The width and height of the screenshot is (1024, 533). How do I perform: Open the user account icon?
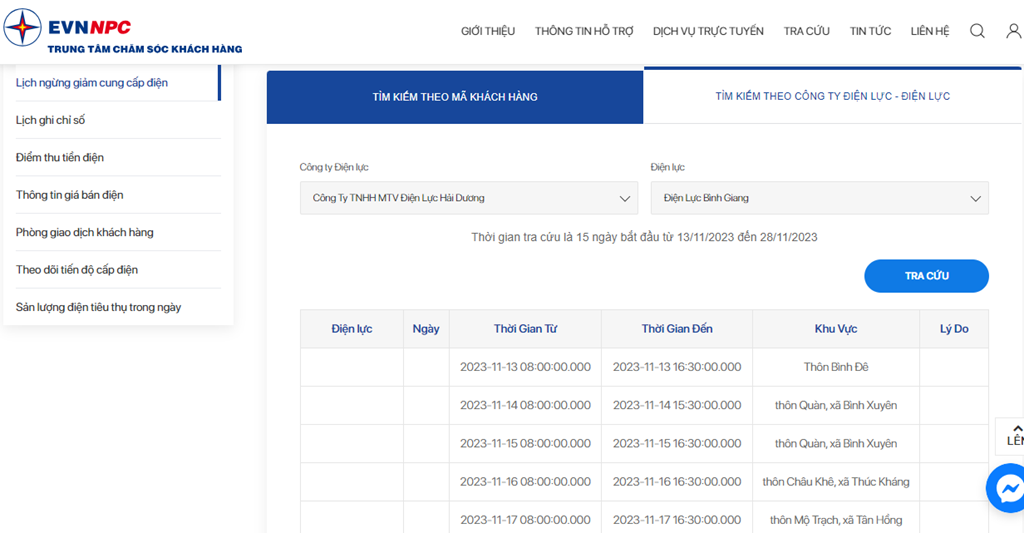click(x=1014, y=31)
